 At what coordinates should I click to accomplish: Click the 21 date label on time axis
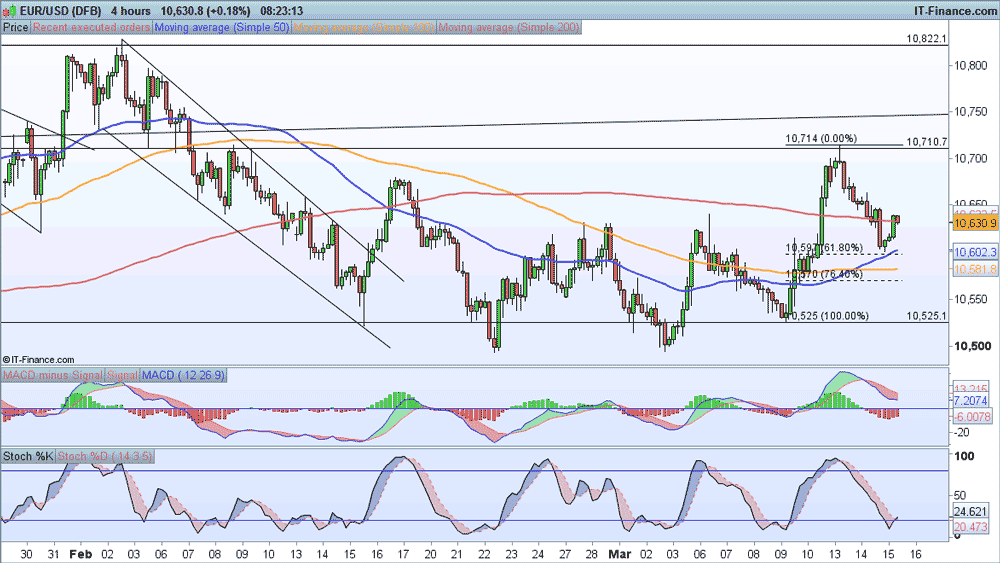457,554
